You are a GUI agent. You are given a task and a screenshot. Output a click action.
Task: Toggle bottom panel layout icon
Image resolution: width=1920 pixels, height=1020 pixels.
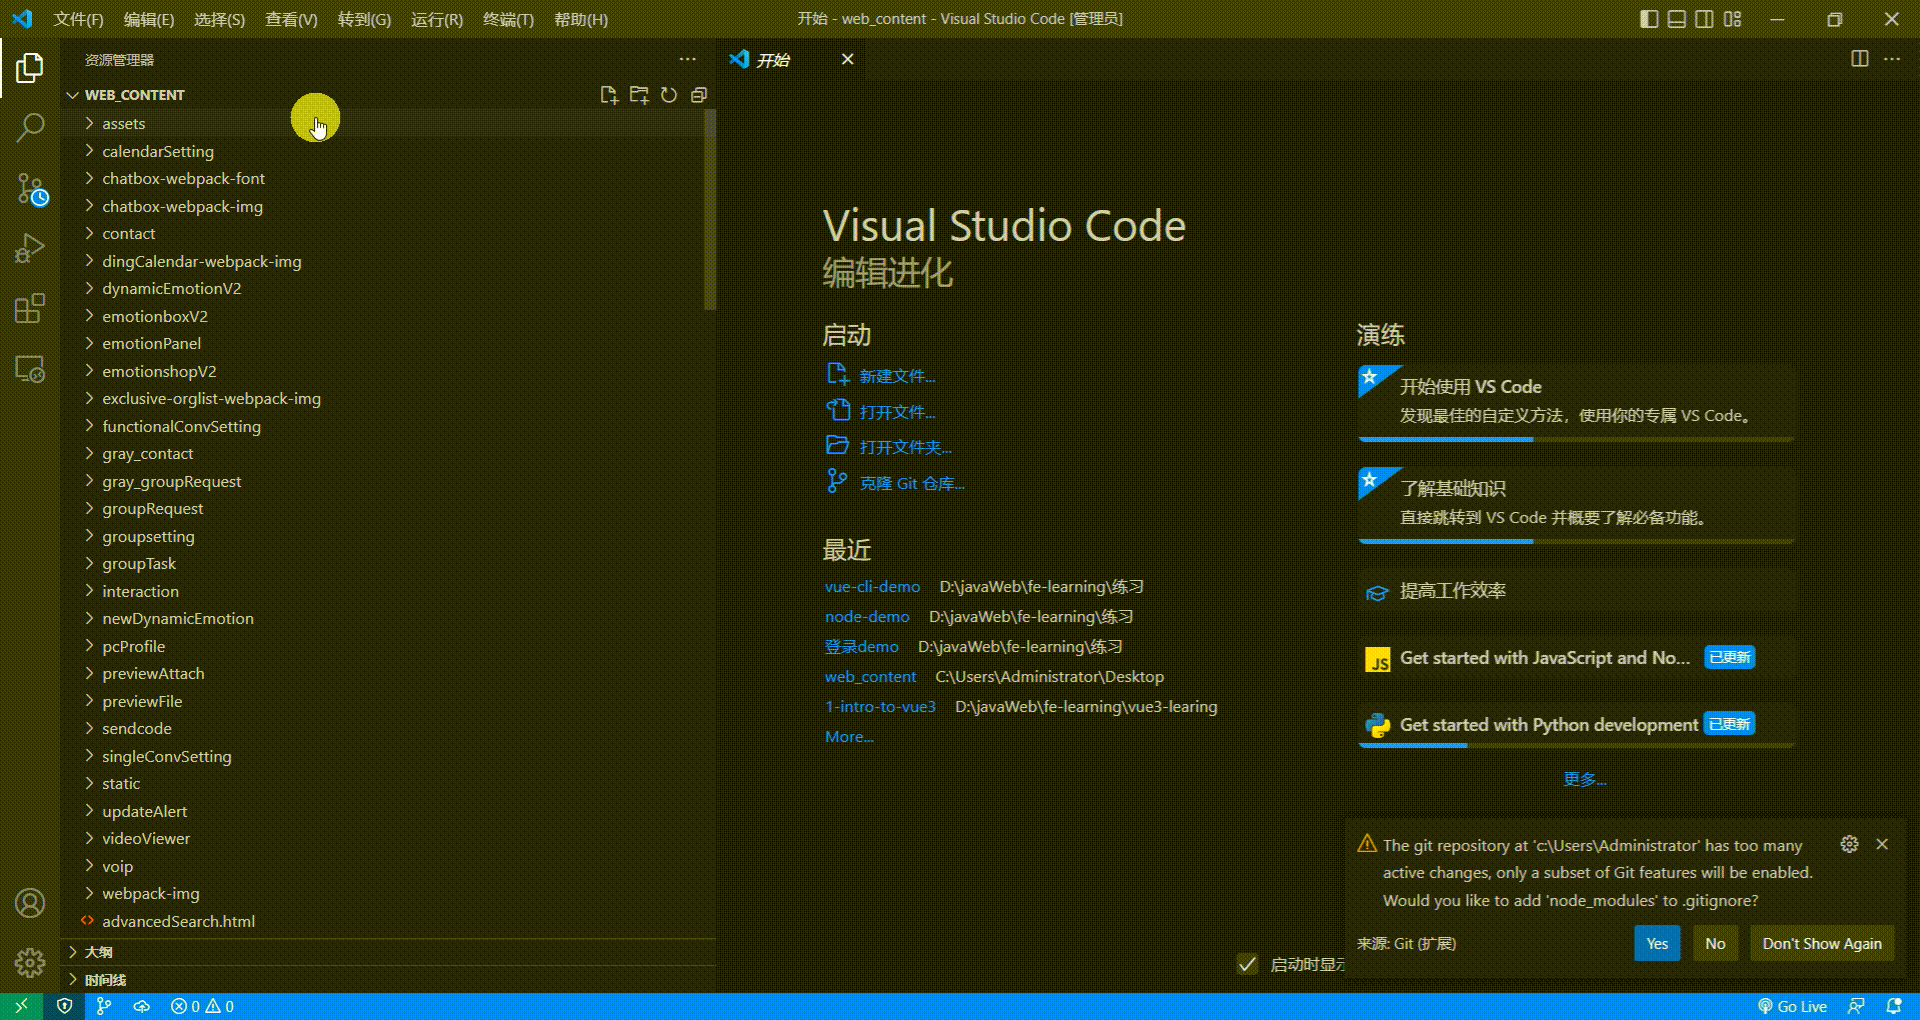tap(1677, 19)
